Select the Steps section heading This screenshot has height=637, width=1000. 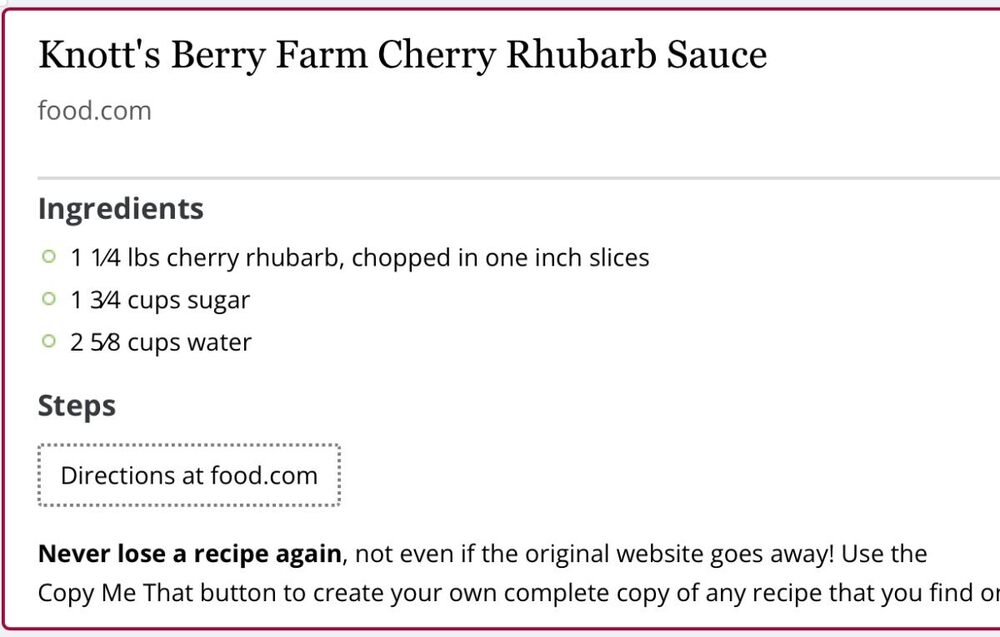click(77, 406)
